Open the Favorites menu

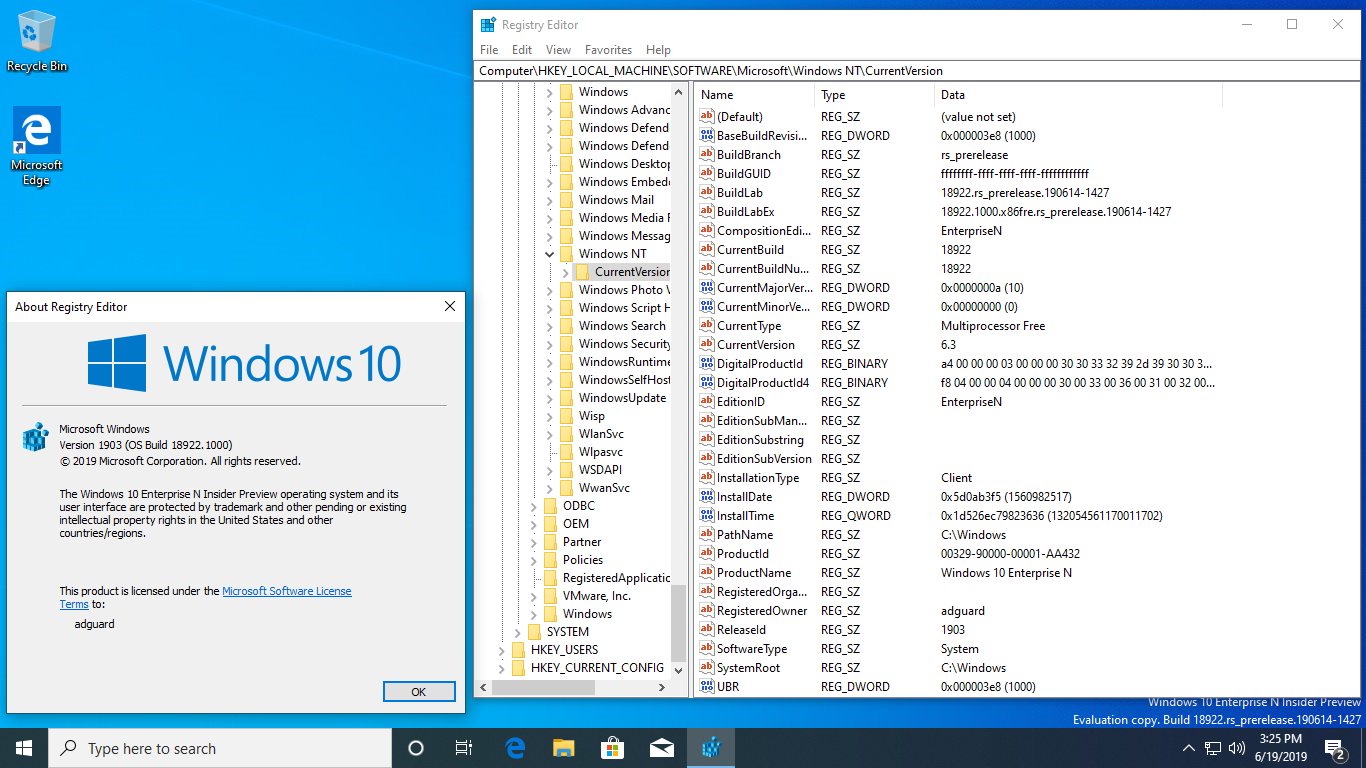coord(608,49)
